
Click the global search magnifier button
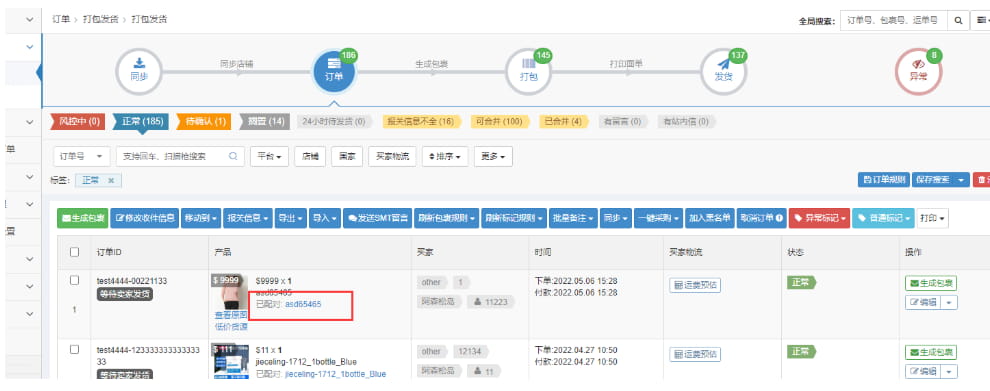(x=958, y=21)
